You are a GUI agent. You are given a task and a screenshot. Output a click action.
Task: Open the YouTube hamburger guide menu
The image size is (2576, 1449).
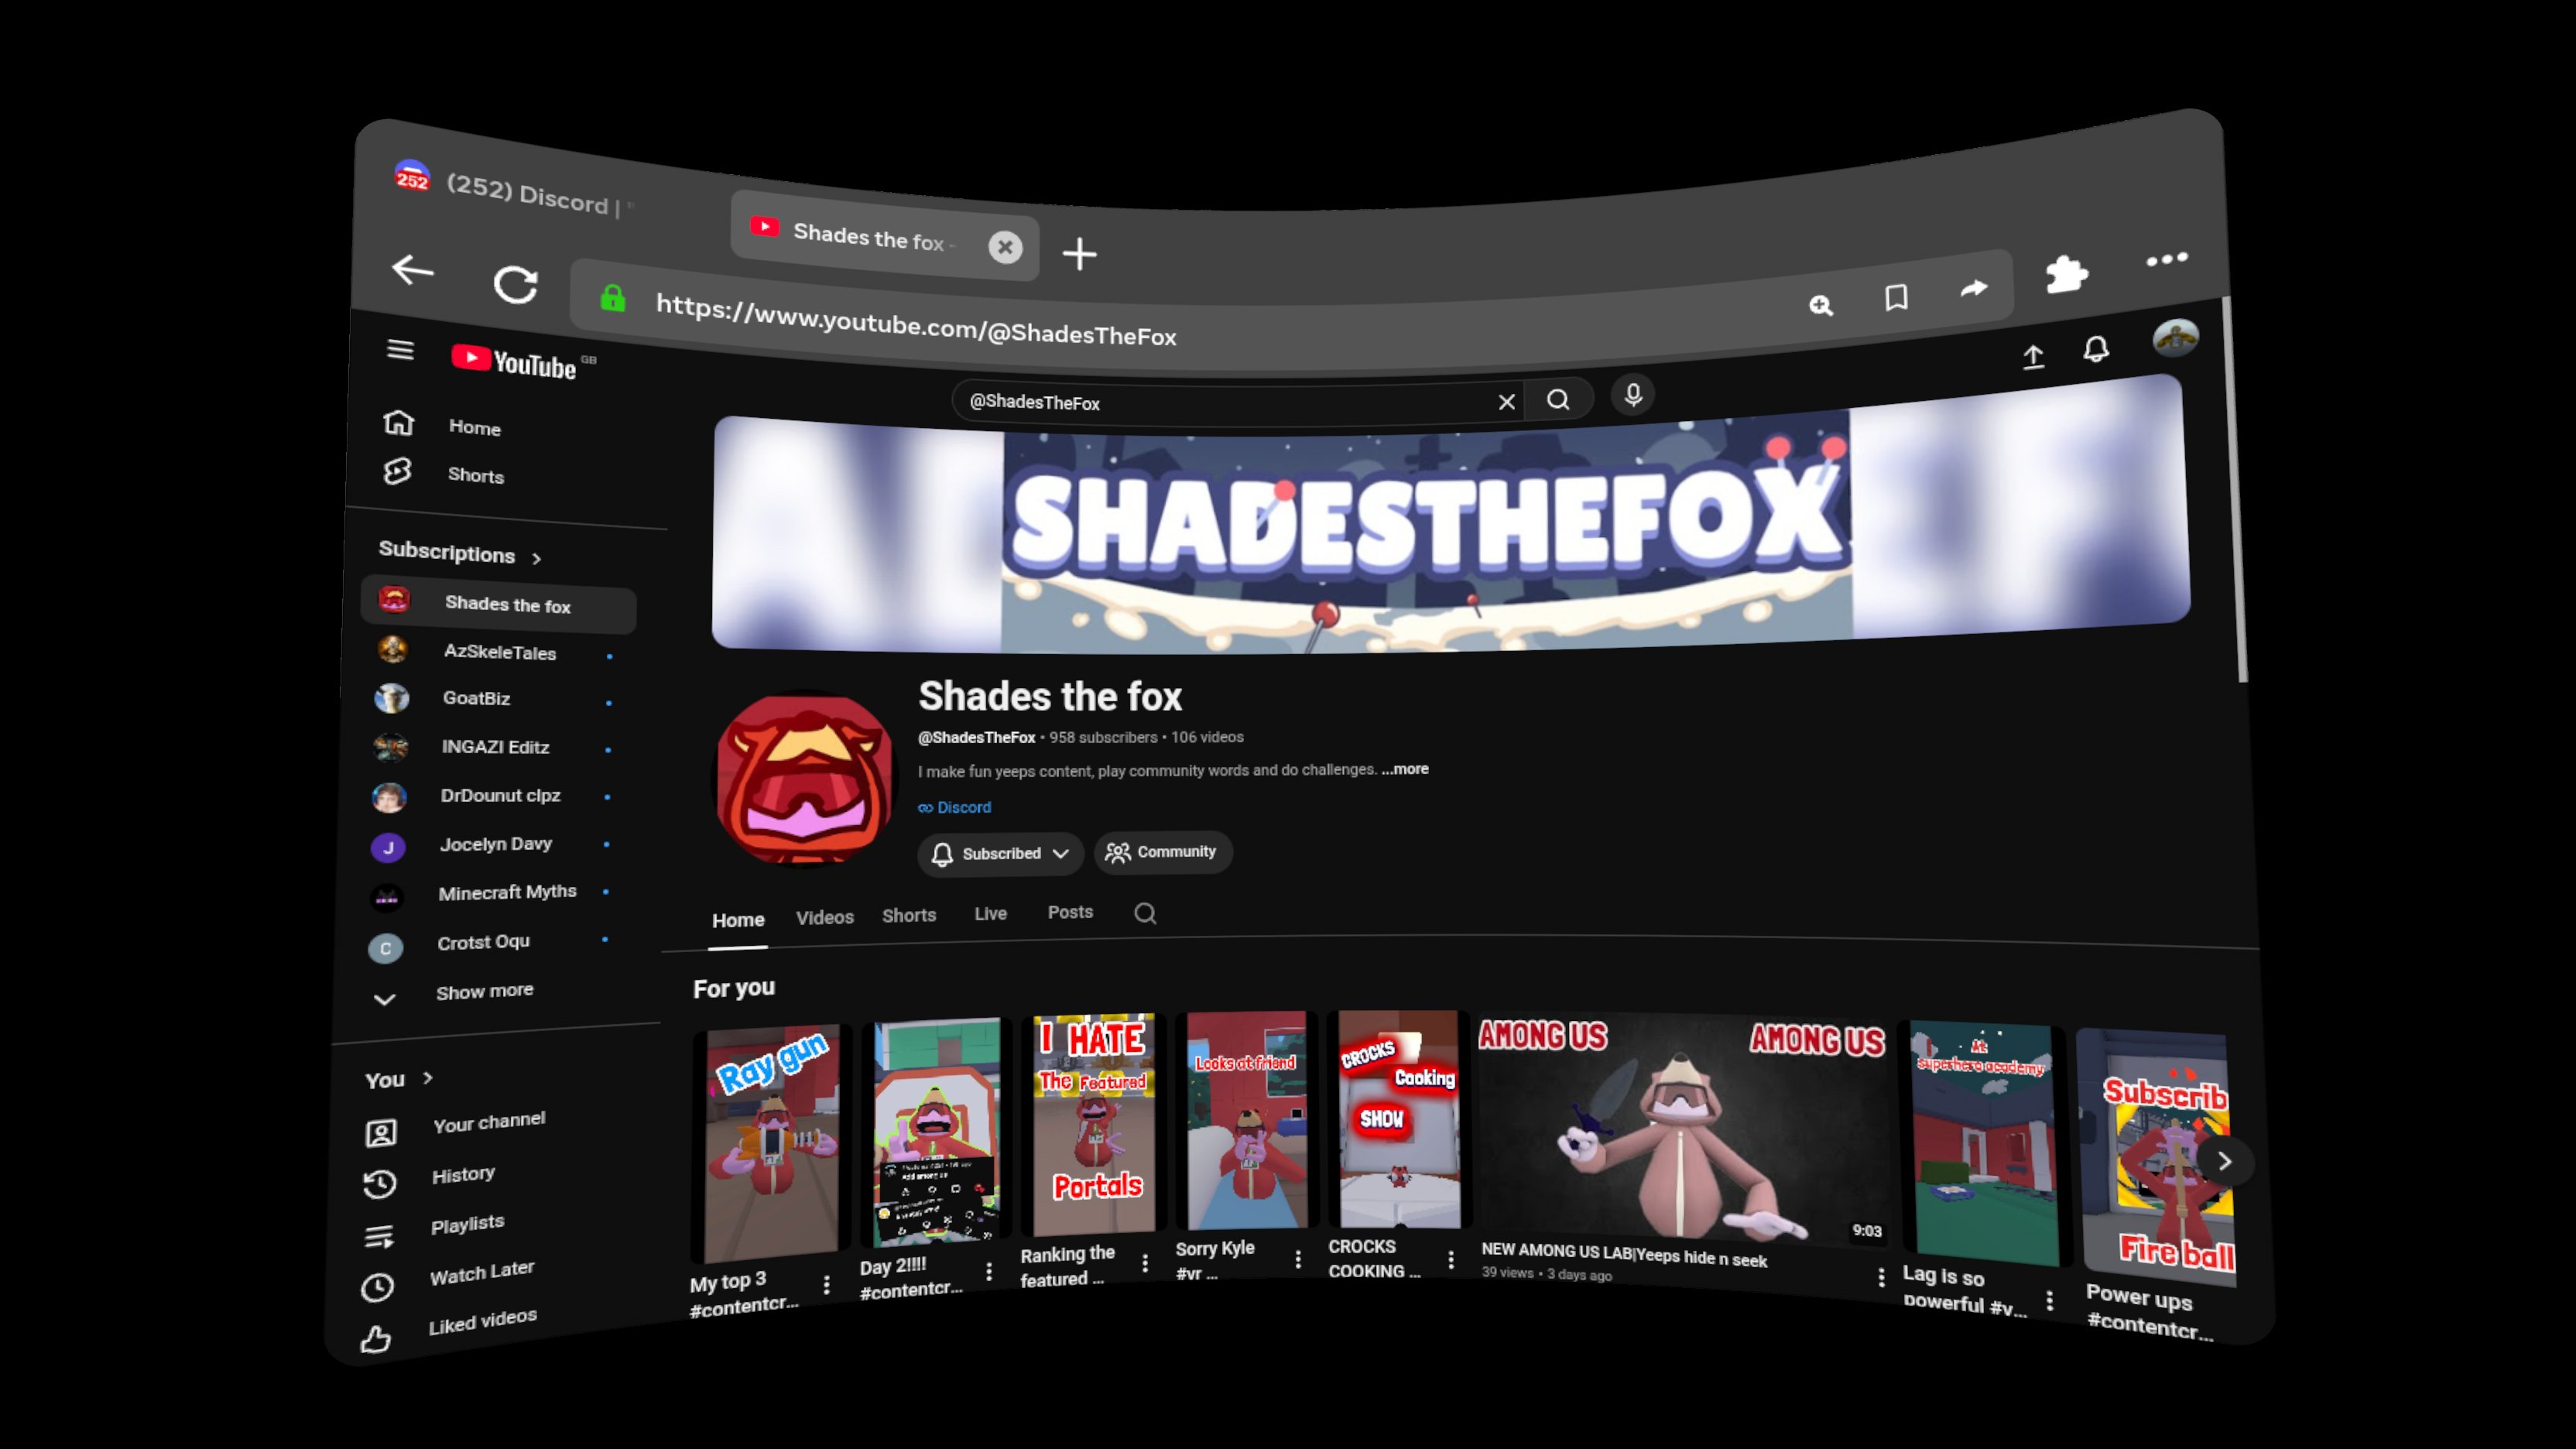[400, 349]
